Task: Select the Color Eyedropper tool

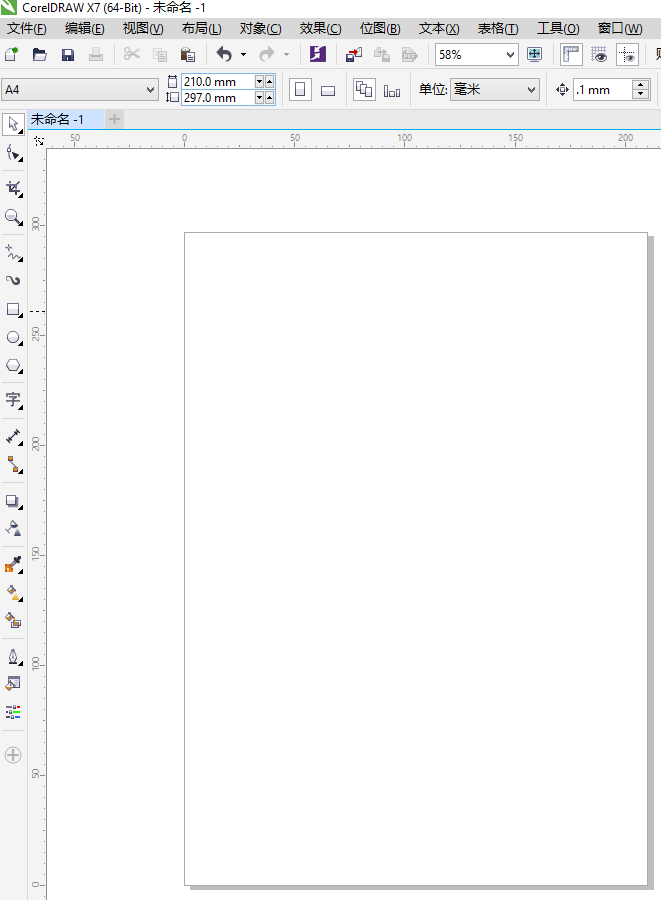Action: pyautogui.click(x=13, y=564)
